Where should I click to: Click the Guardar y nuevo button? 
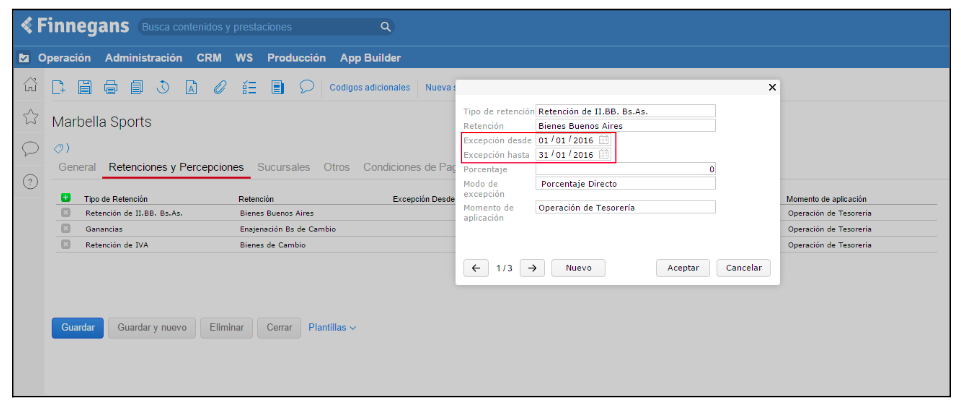pos(151,328)
